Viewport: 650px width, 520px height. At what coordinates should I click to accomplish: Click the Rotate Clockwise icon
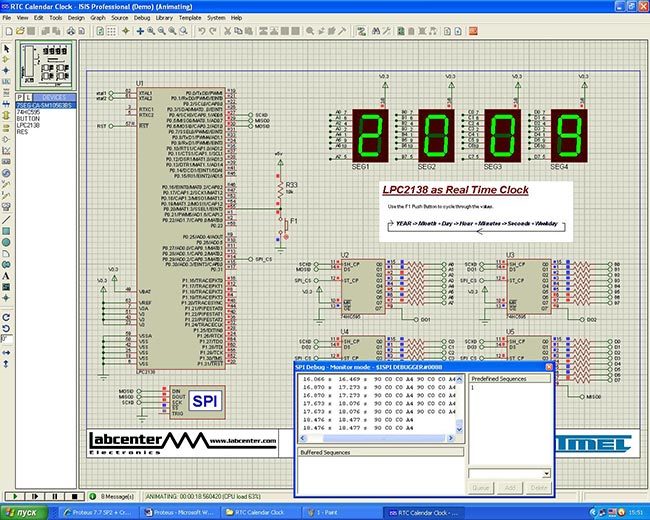coord(6,318)
